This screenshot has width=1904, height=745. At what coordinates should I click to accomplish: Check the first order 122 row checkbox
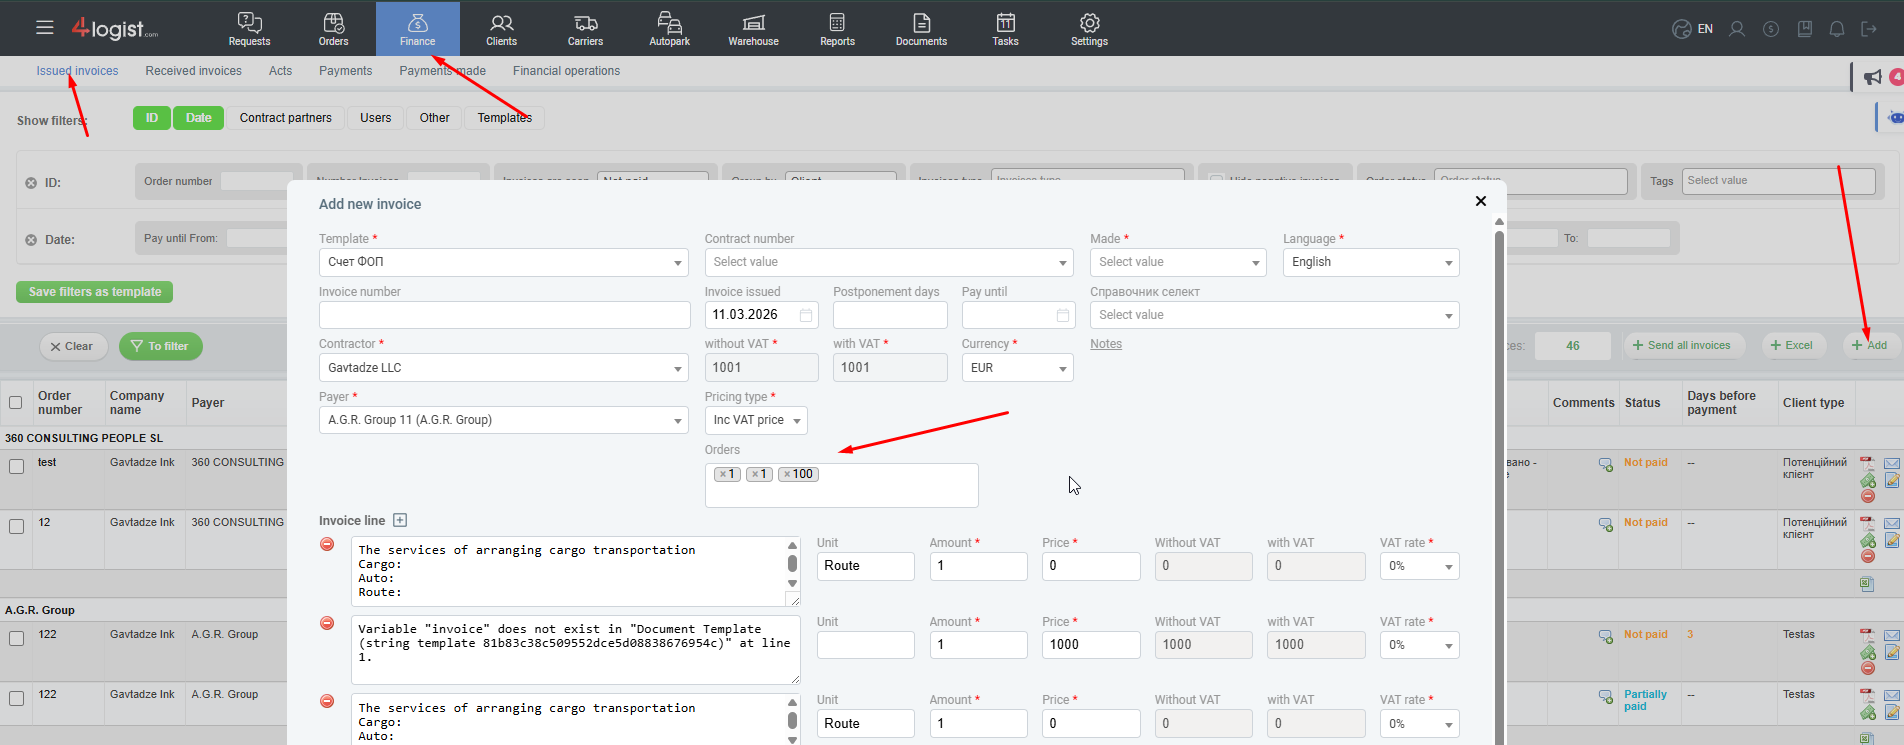point(16,638)
